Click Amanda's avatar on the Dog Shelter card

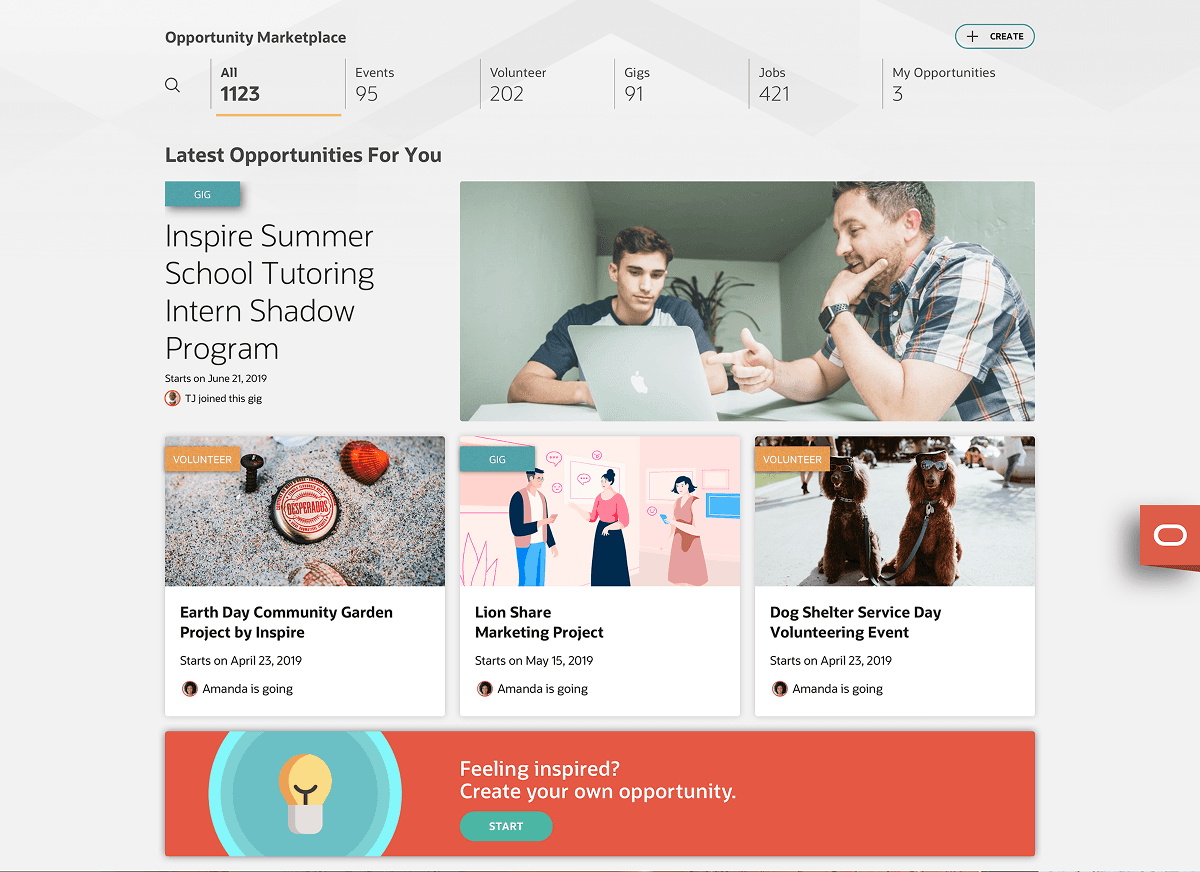(x=780, y=688)
